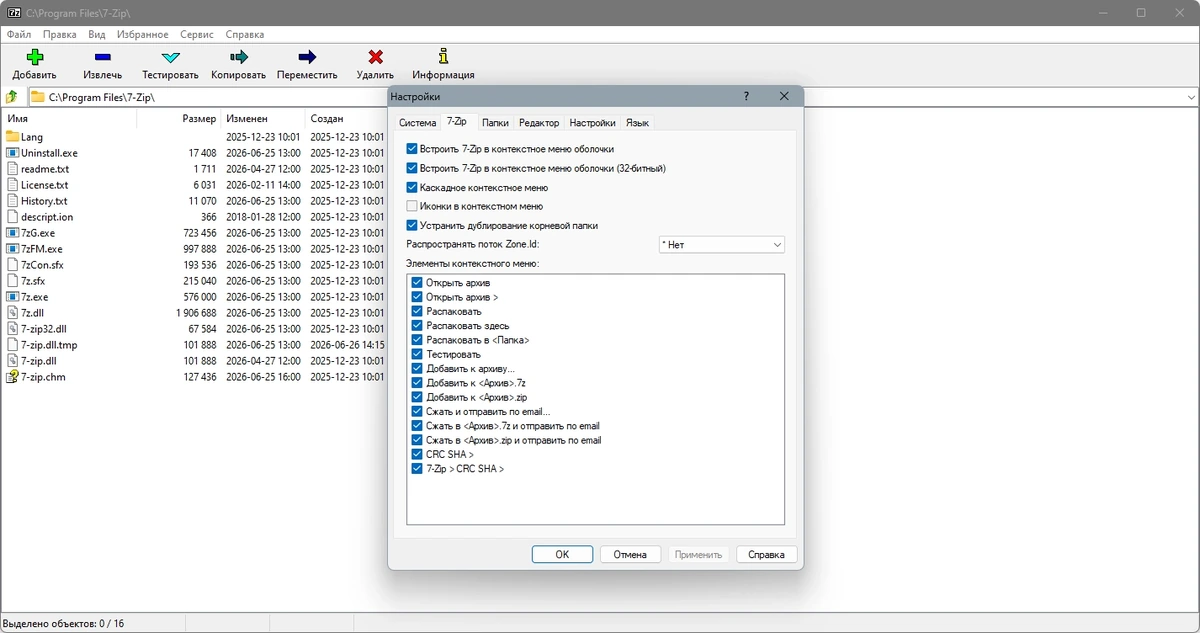Image resolution: width=1200 pixels, height=633 pixels.
Task: Click the Добавить (Add) toolbar icon
Action: [x=34, y=57]
